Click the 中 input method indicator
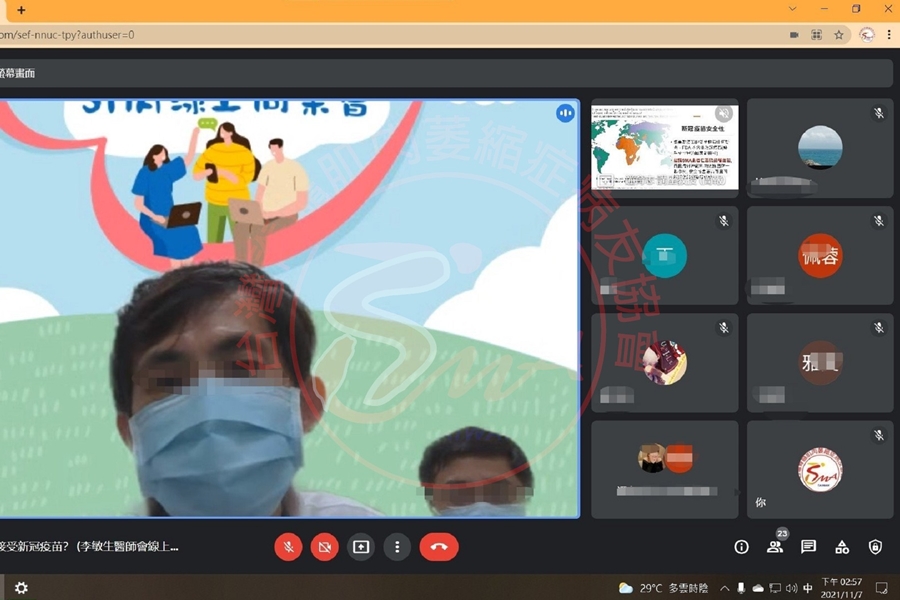 (x=808, y=588)
